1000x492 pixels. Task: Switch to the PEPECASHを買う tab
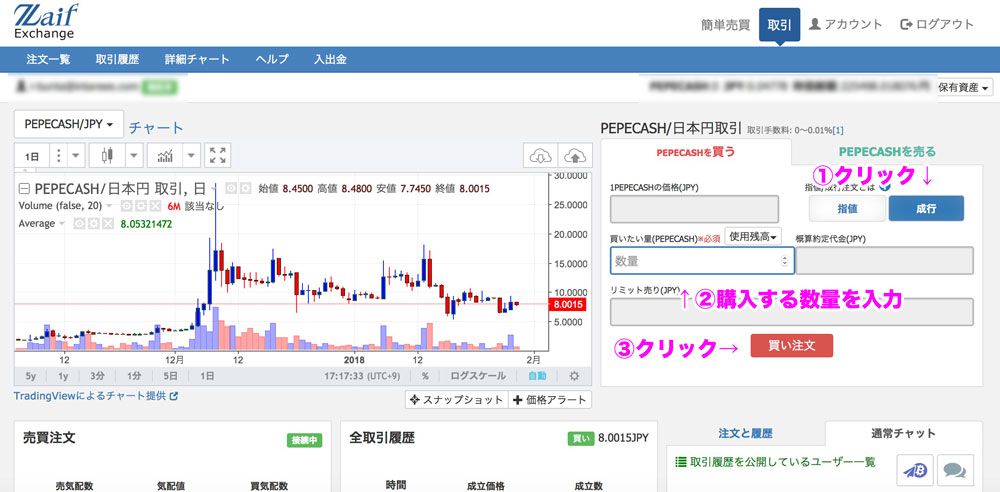click(x=696, y=152)
